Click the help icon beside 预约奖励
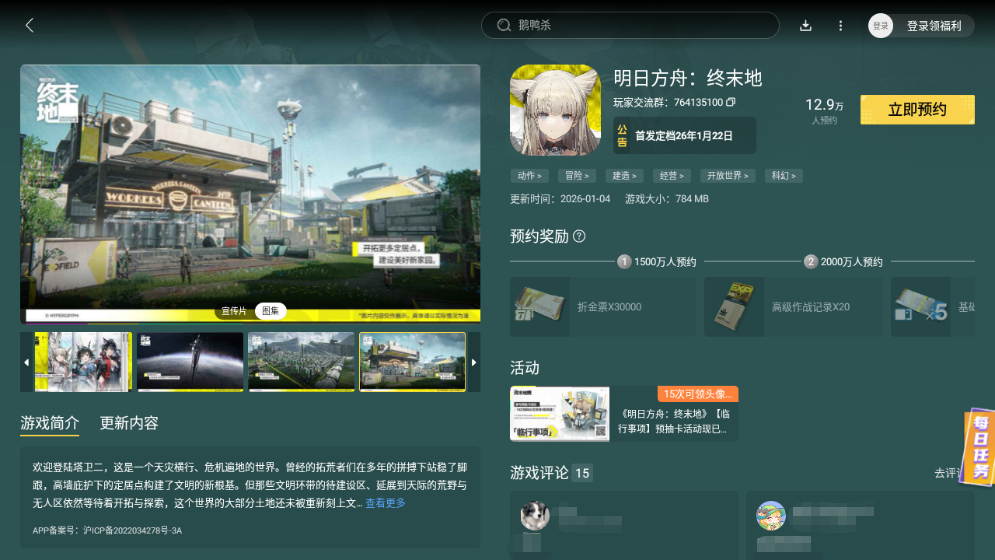This screenshot has height=560, width=995. tap(579, 236)
